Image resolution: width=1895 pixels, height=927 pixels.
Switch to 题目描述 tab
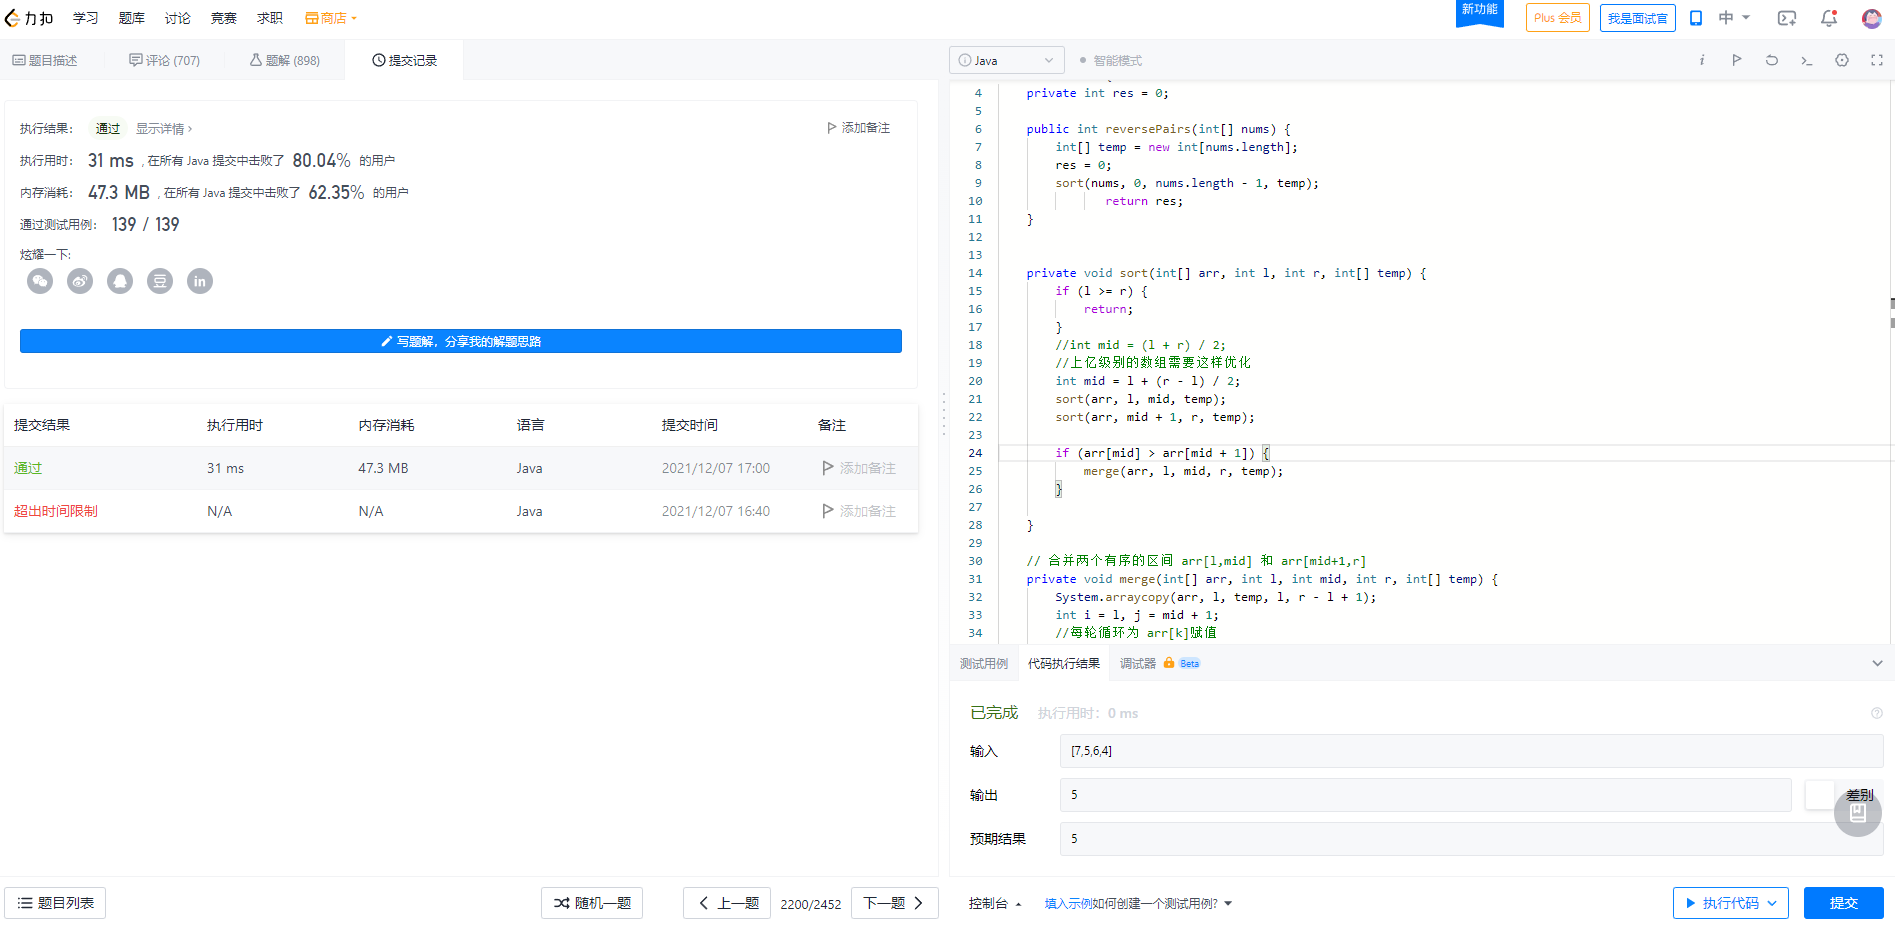pyautogui.click(x=45, y=60)
